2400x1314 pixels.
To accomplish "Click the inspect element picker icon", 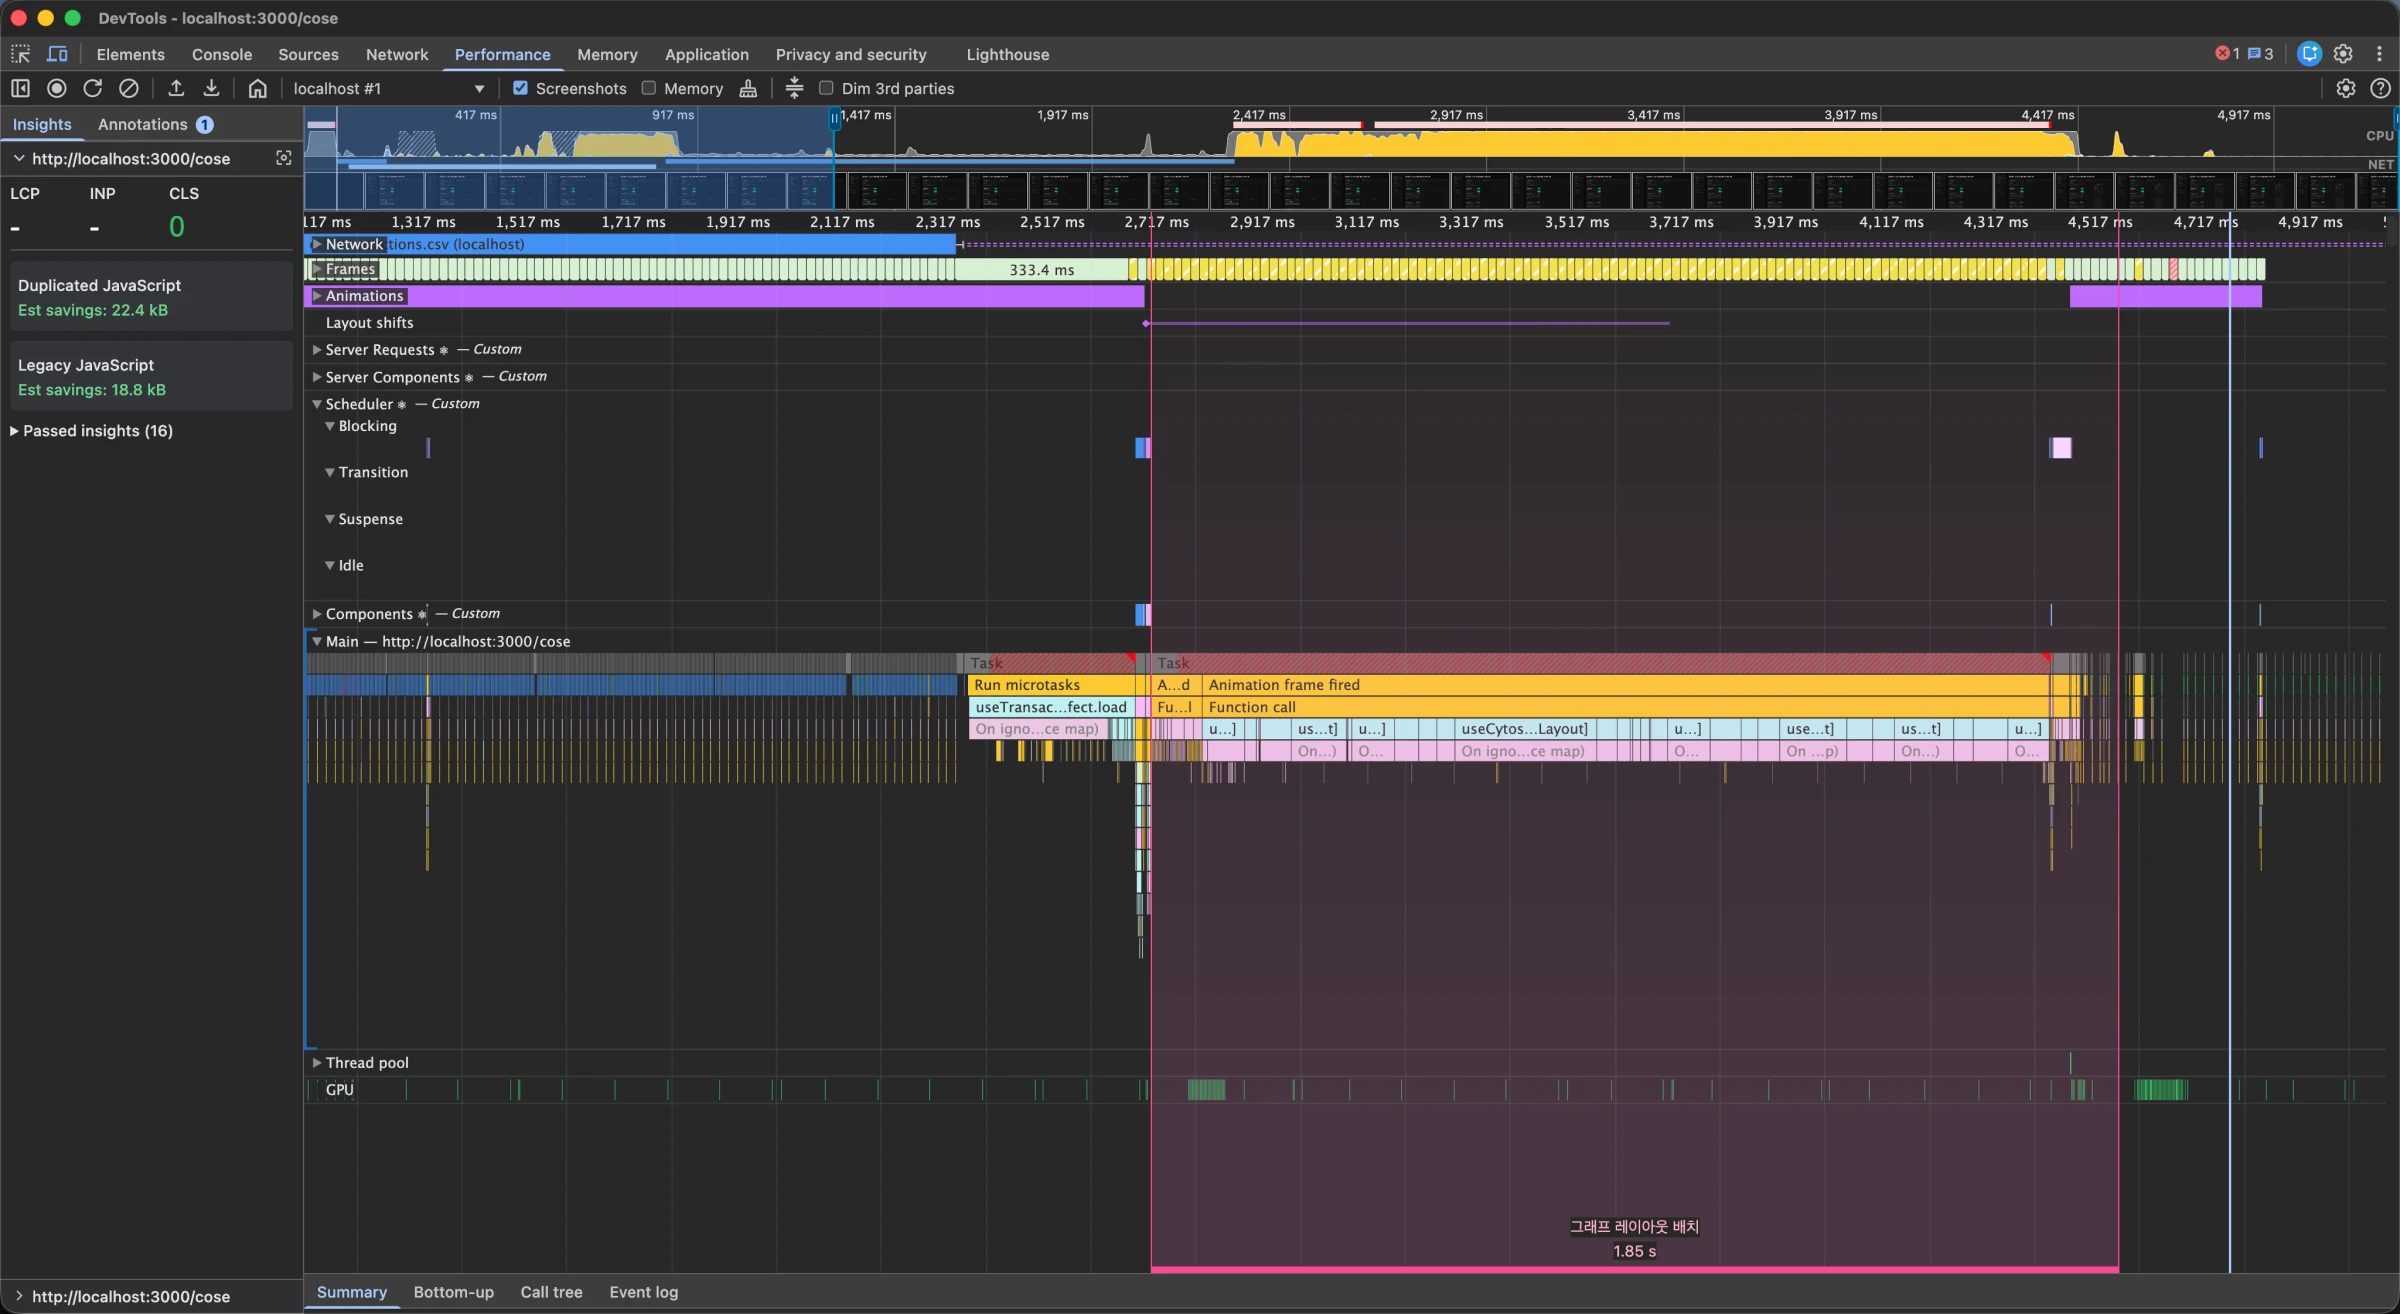I will [x=21, y=54].
